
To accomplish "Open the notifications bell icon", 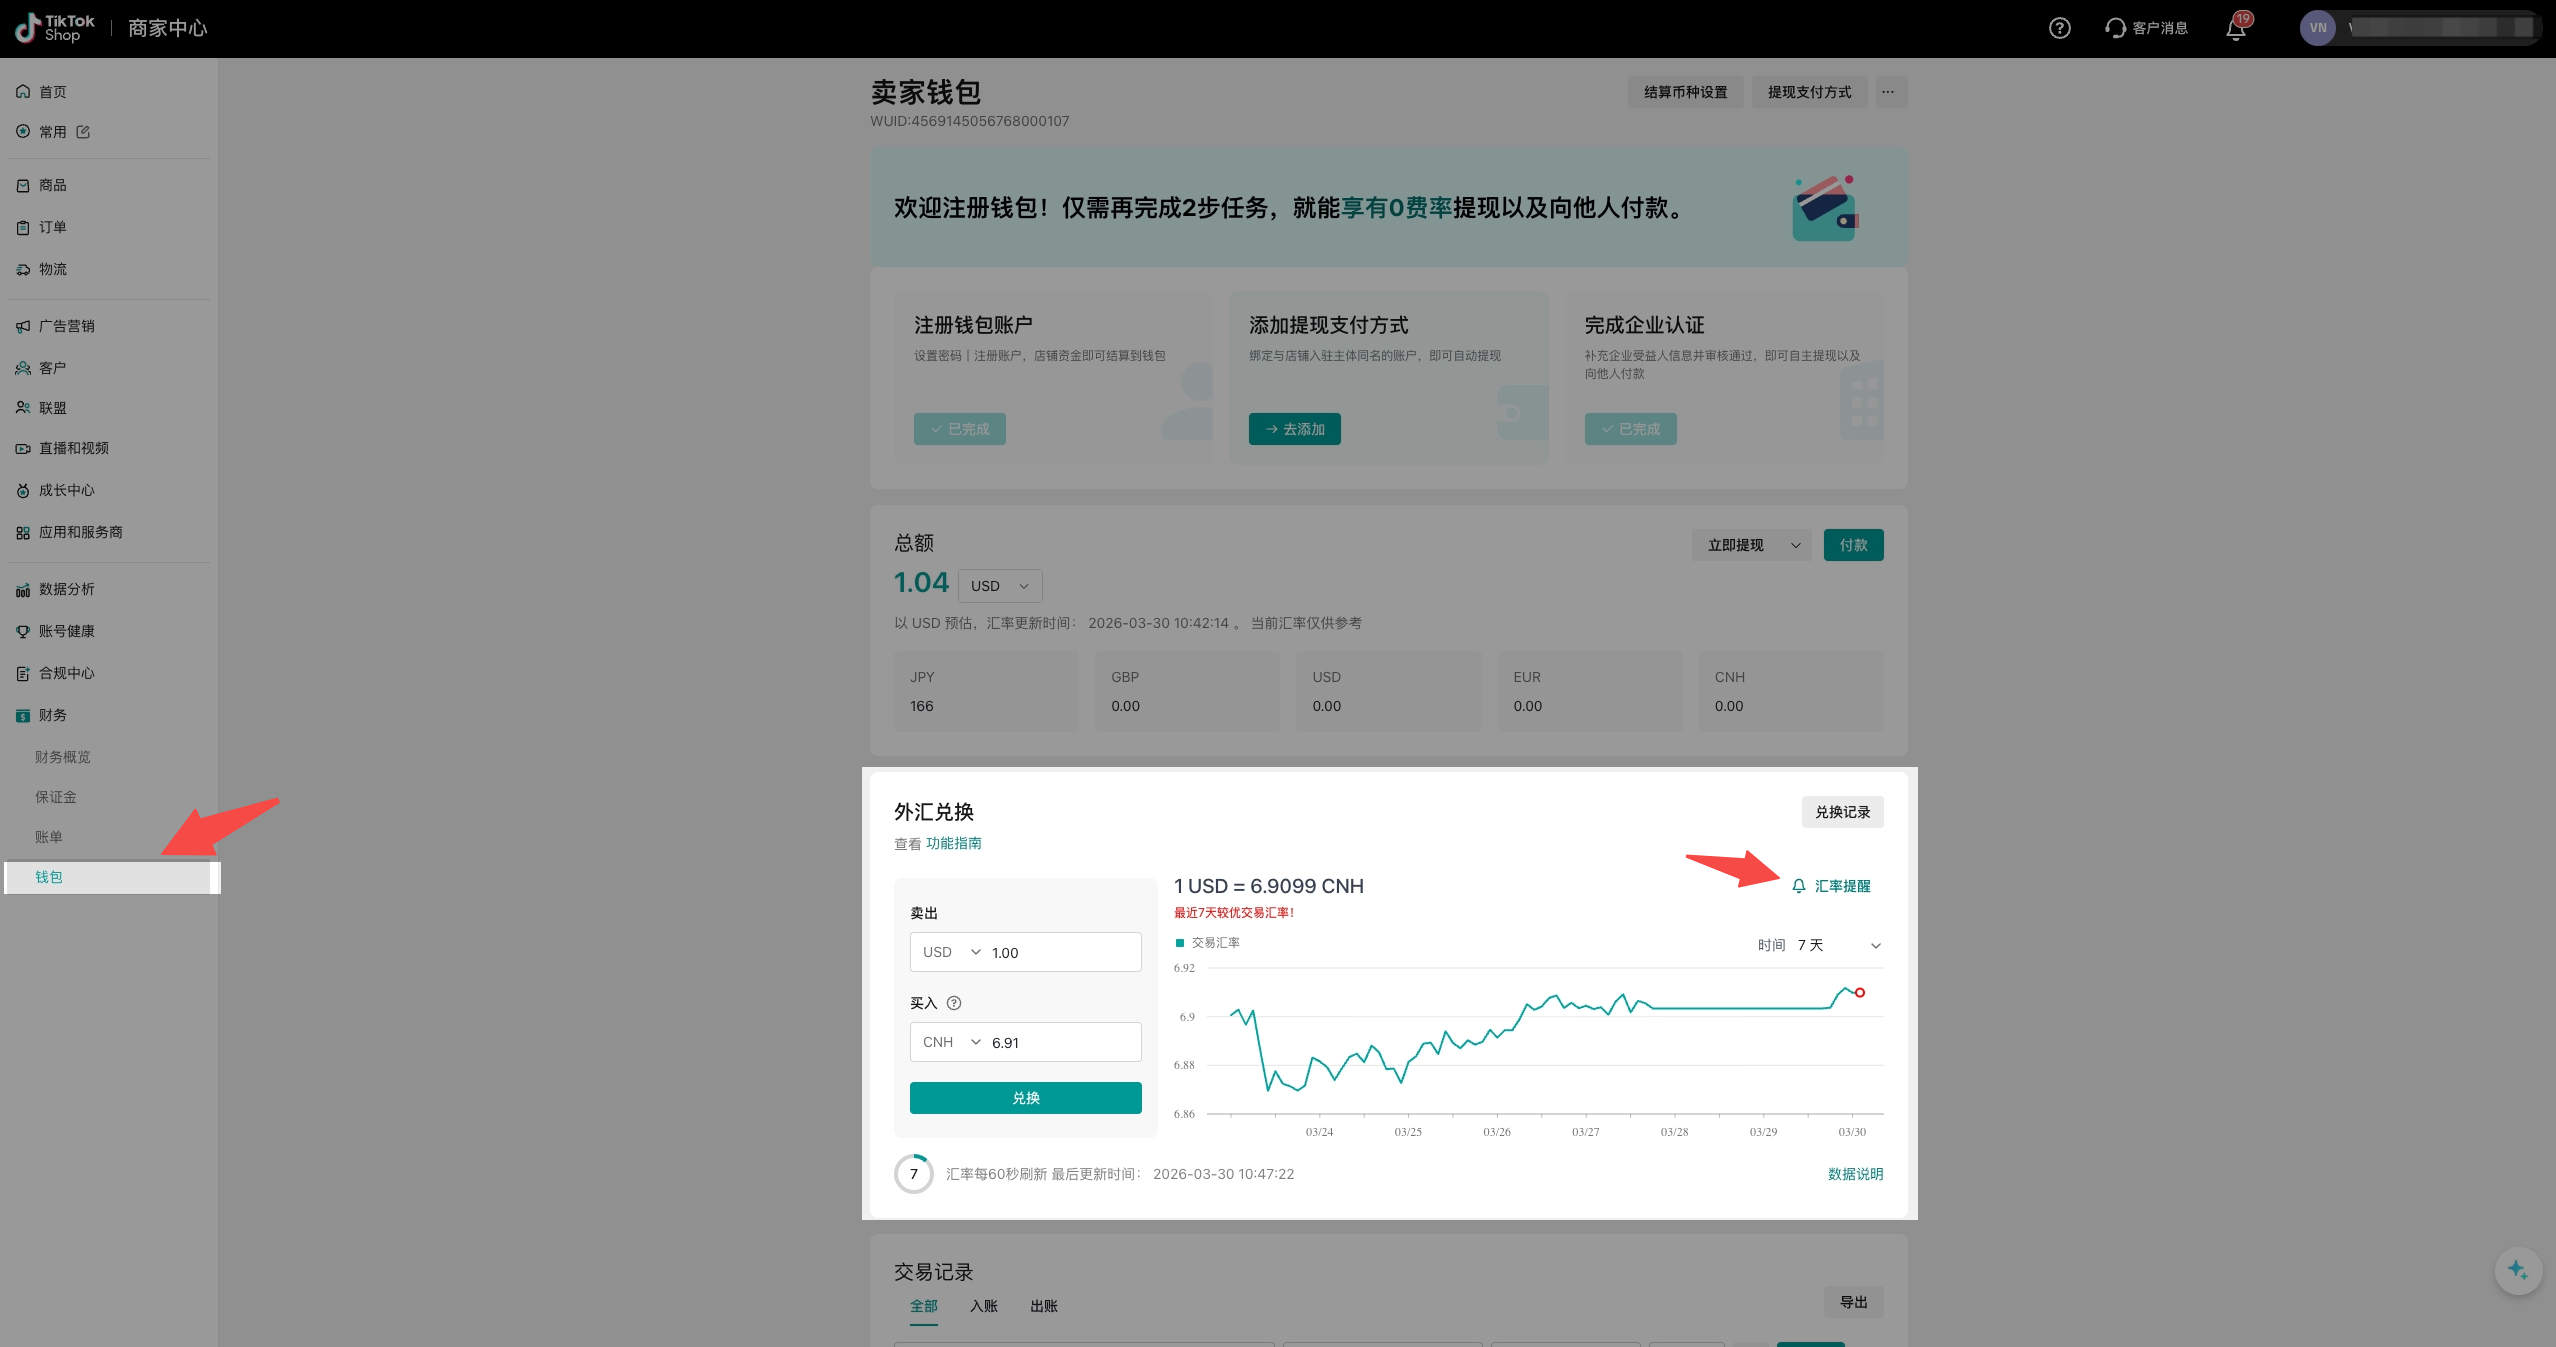I will click(x=2236, y=28).
